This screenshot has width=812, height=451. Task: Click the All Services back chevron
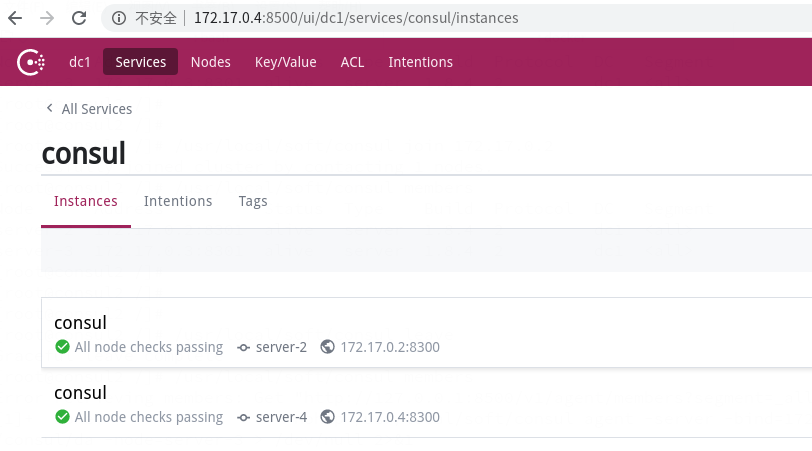(49, 108)
